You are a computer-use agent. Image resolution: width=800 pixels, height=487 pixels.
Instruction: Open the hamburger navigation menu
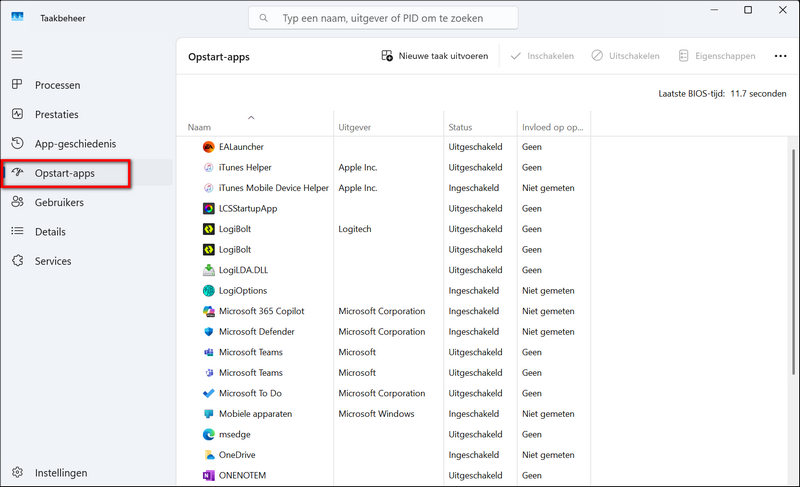[17, 54]
